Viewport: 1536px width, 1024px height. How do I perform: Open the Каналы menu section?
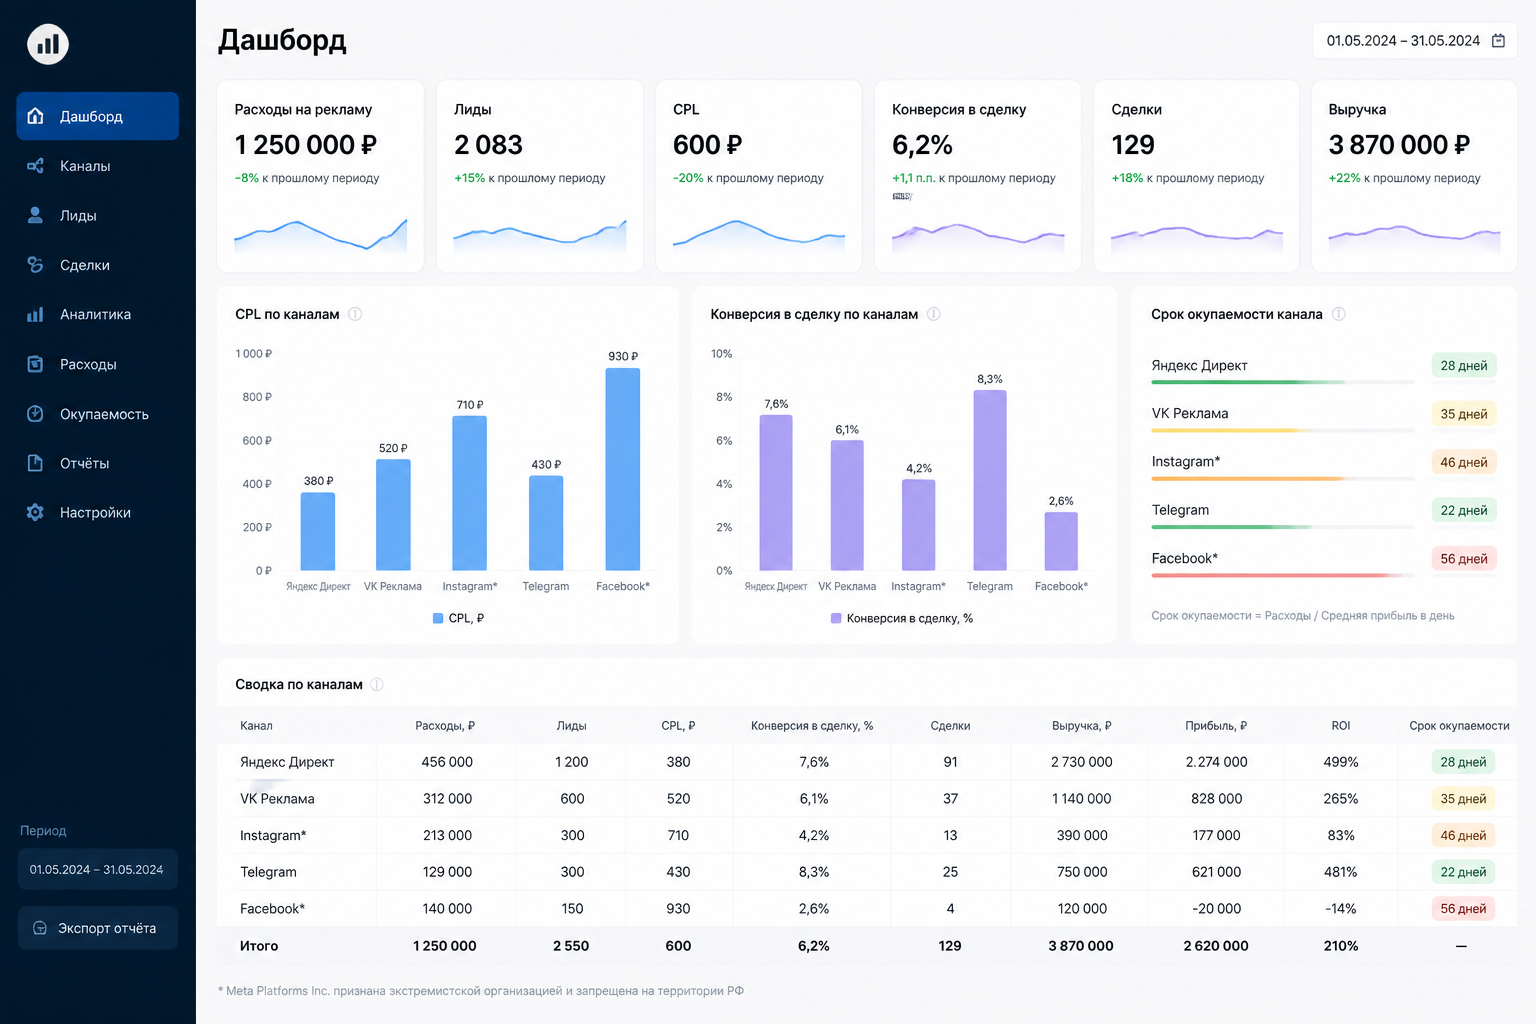pos(98,166)
